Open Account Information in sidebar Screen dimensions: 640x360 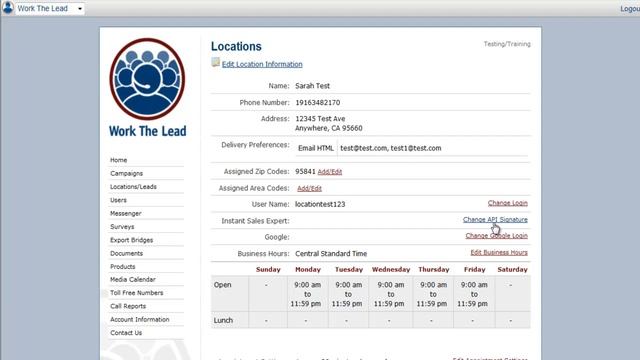[x=140, y=320]
